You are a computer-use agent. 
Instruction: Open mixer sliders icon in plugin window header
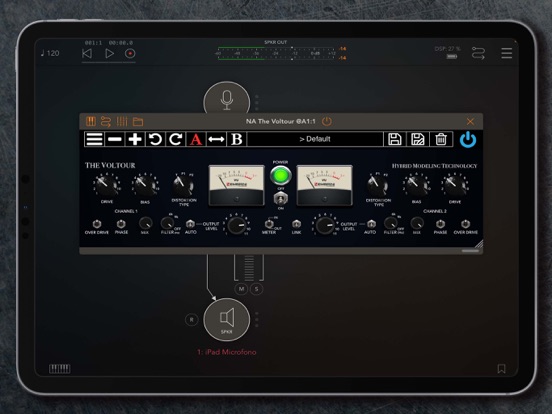point(122,121)
